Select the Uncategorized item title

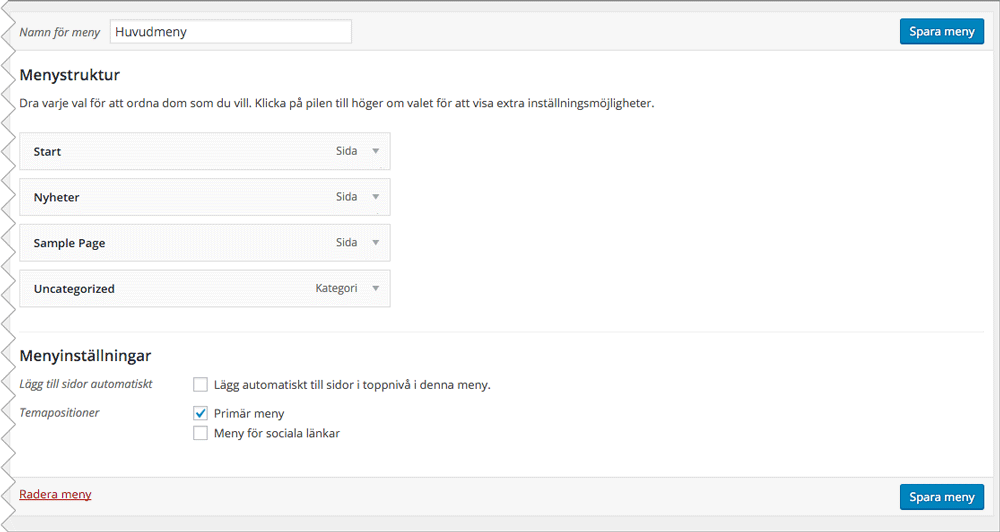(x=74, y=289)
